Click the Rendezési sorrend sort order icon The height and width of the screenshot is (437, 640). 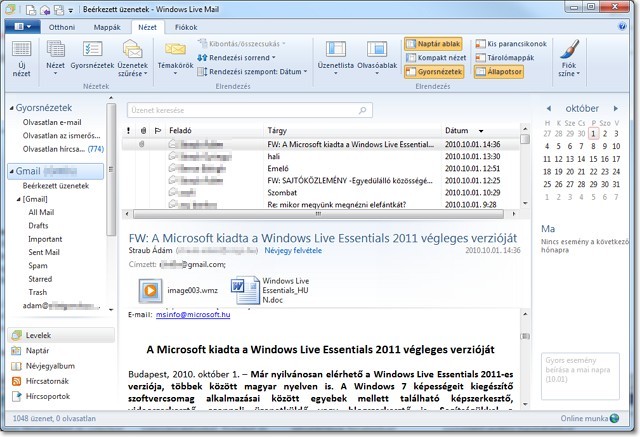202,58
